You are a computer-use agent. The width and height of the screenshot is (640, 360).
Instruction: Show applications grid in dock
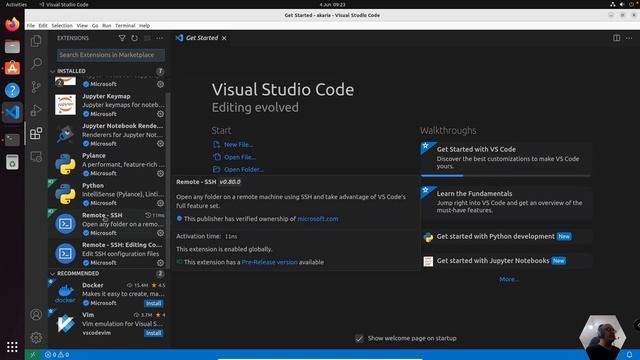(12, 347)
